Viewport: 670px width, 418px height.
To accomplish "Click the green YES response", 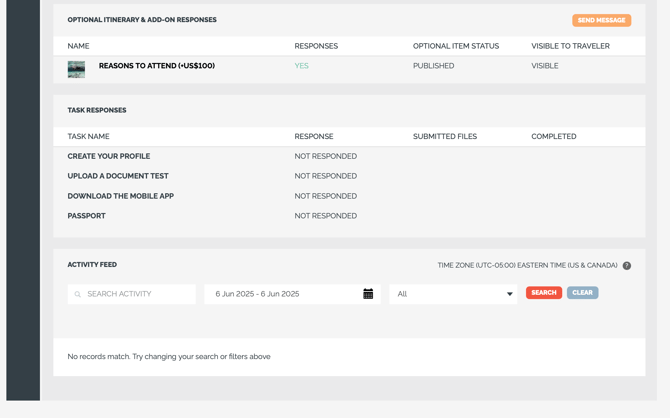I will tap(301, 66).
